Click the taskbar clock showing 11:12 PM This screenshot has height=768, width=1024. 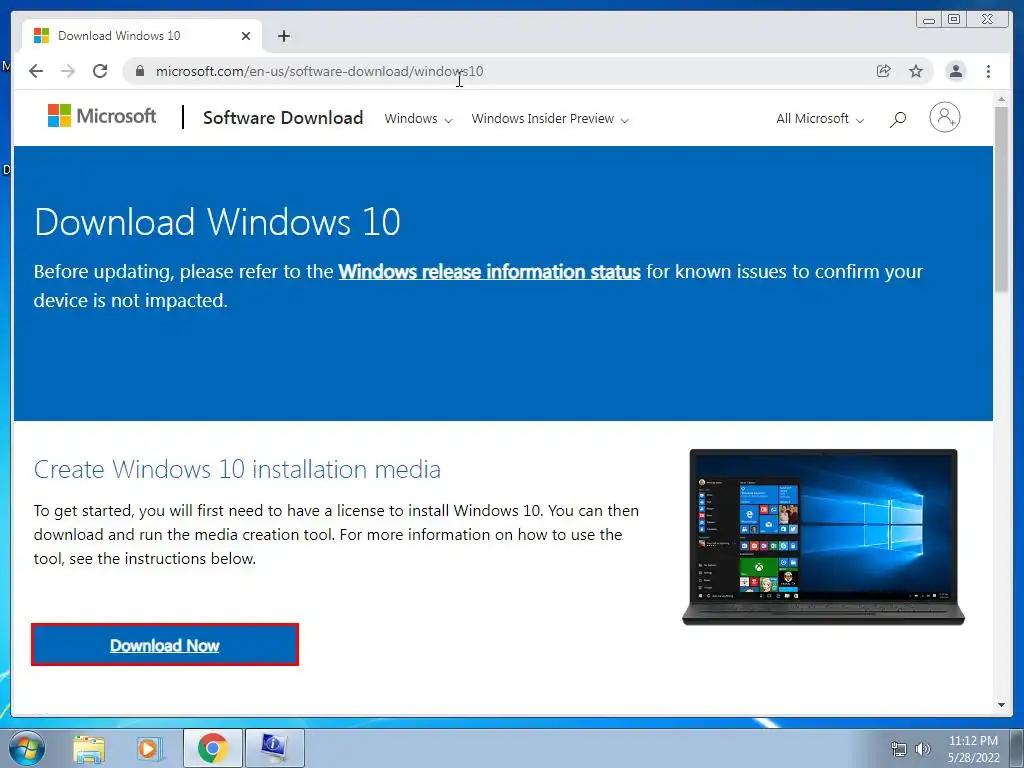point(974,749)
